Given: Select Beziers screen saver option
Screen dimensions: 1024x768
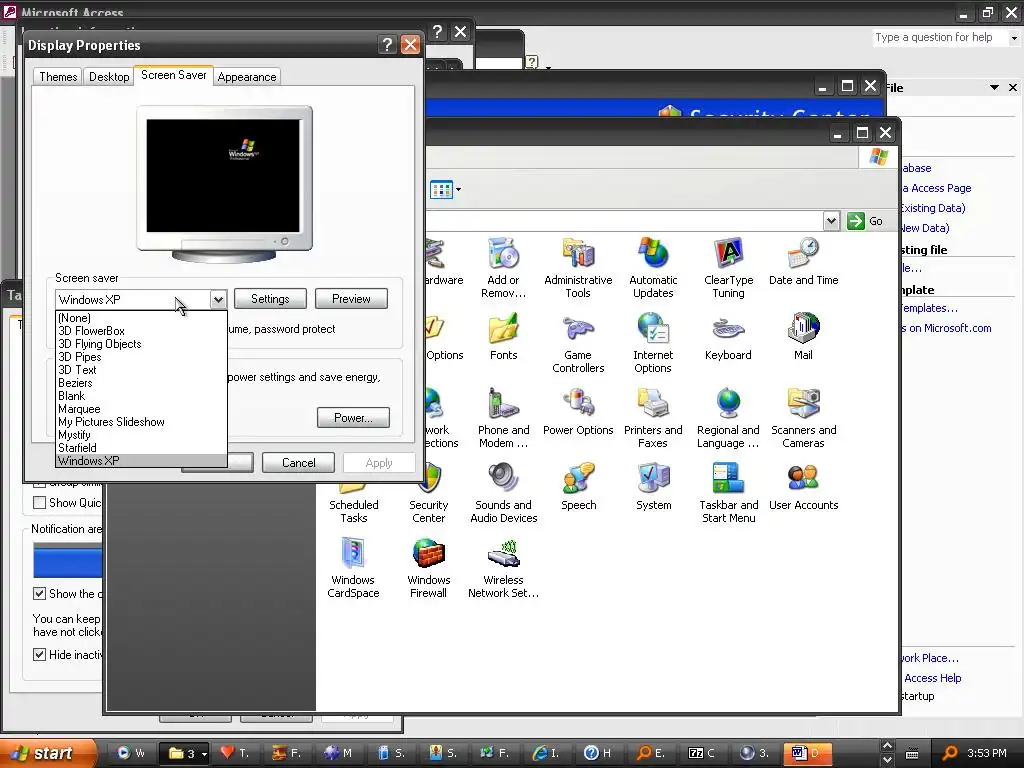Looking at the screenshot, I should tap(141, 383).
